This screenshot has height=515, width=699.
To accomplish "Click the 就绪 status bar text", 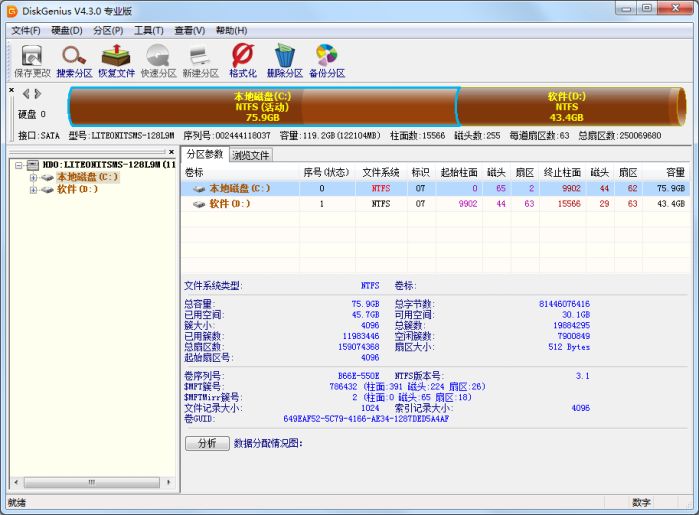I will click(17, 503).
